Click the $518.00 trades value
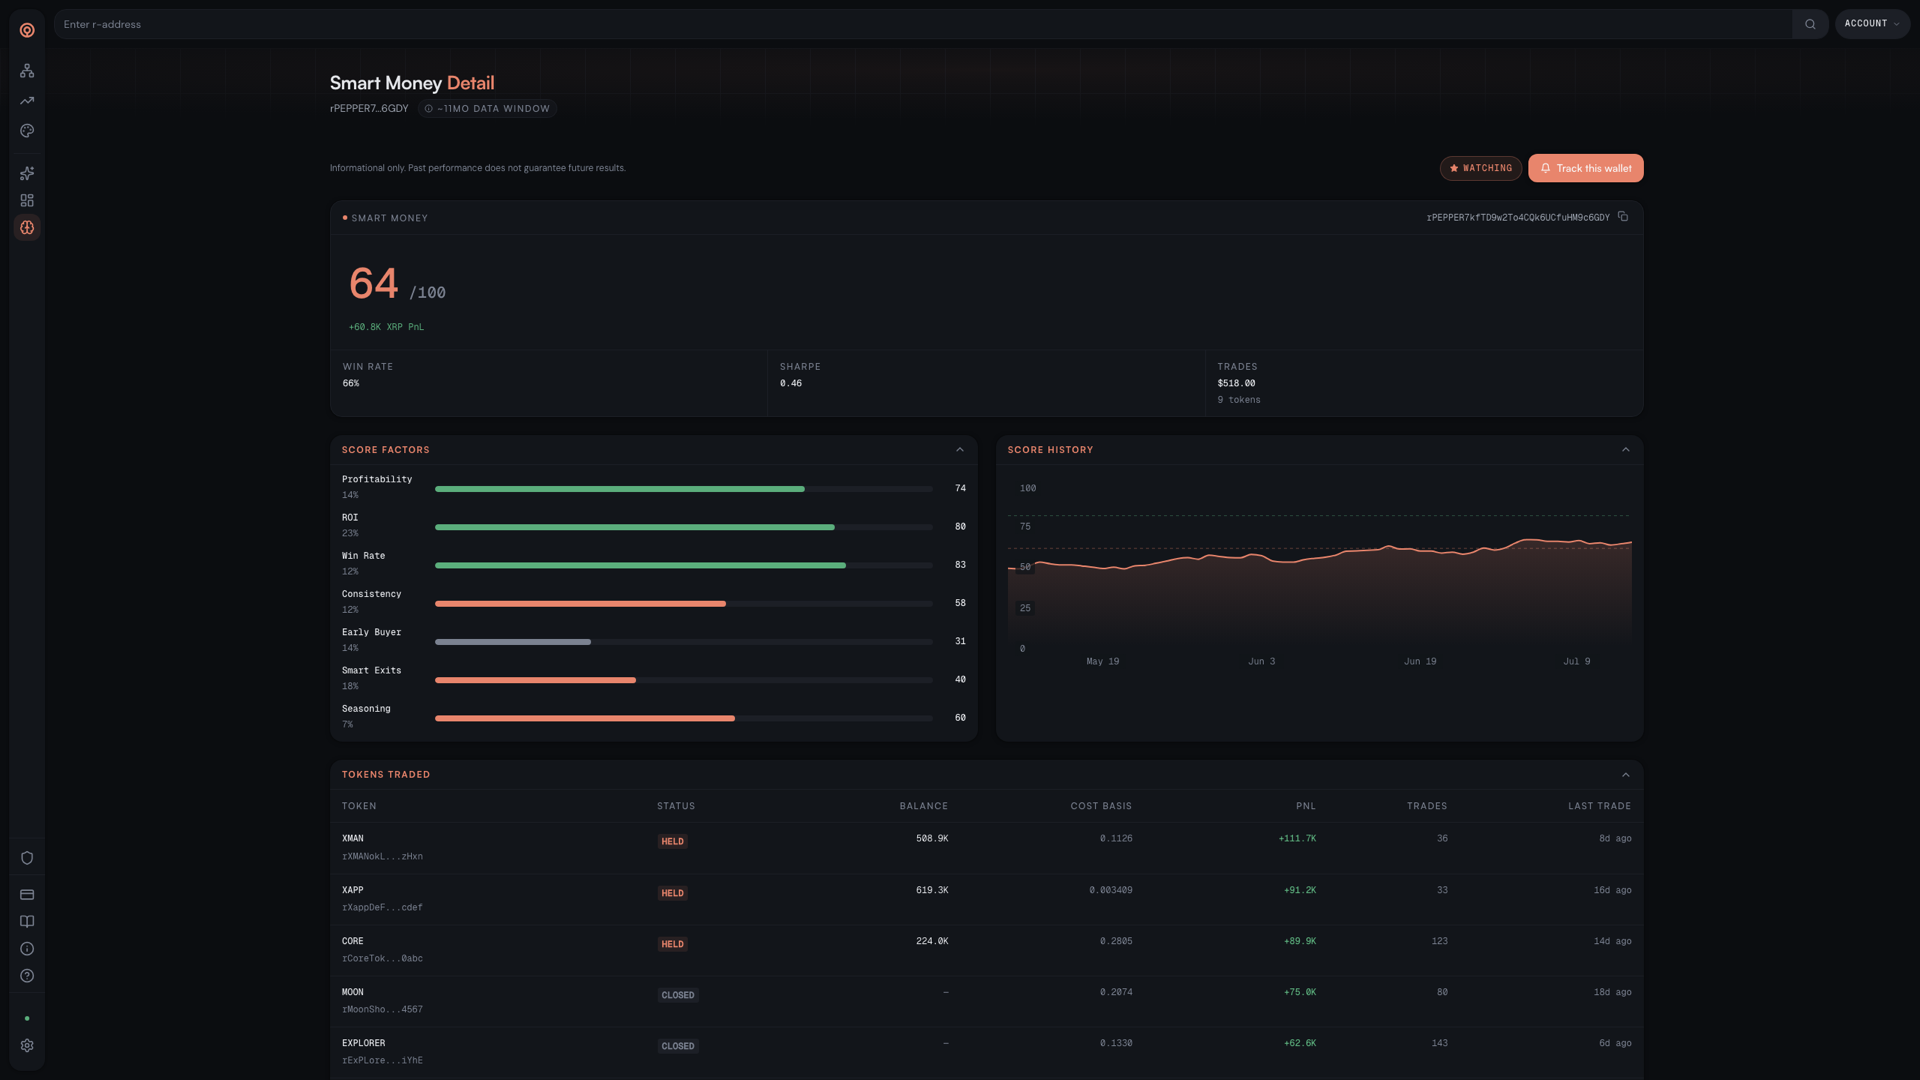 (1236, 384)
